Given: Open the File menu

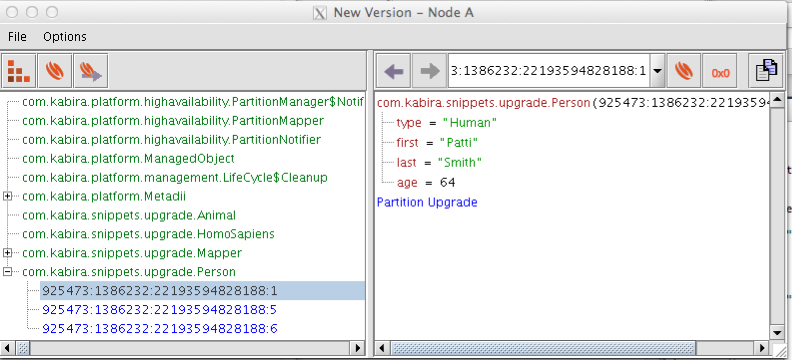Looking at the screenshot, I should click(17, 37).
